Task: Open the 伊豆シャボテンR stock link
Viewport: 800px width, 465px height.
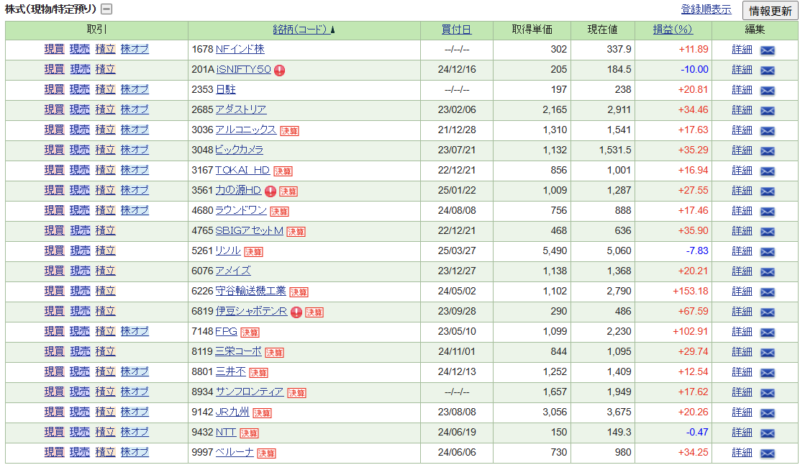Action: 252,311
